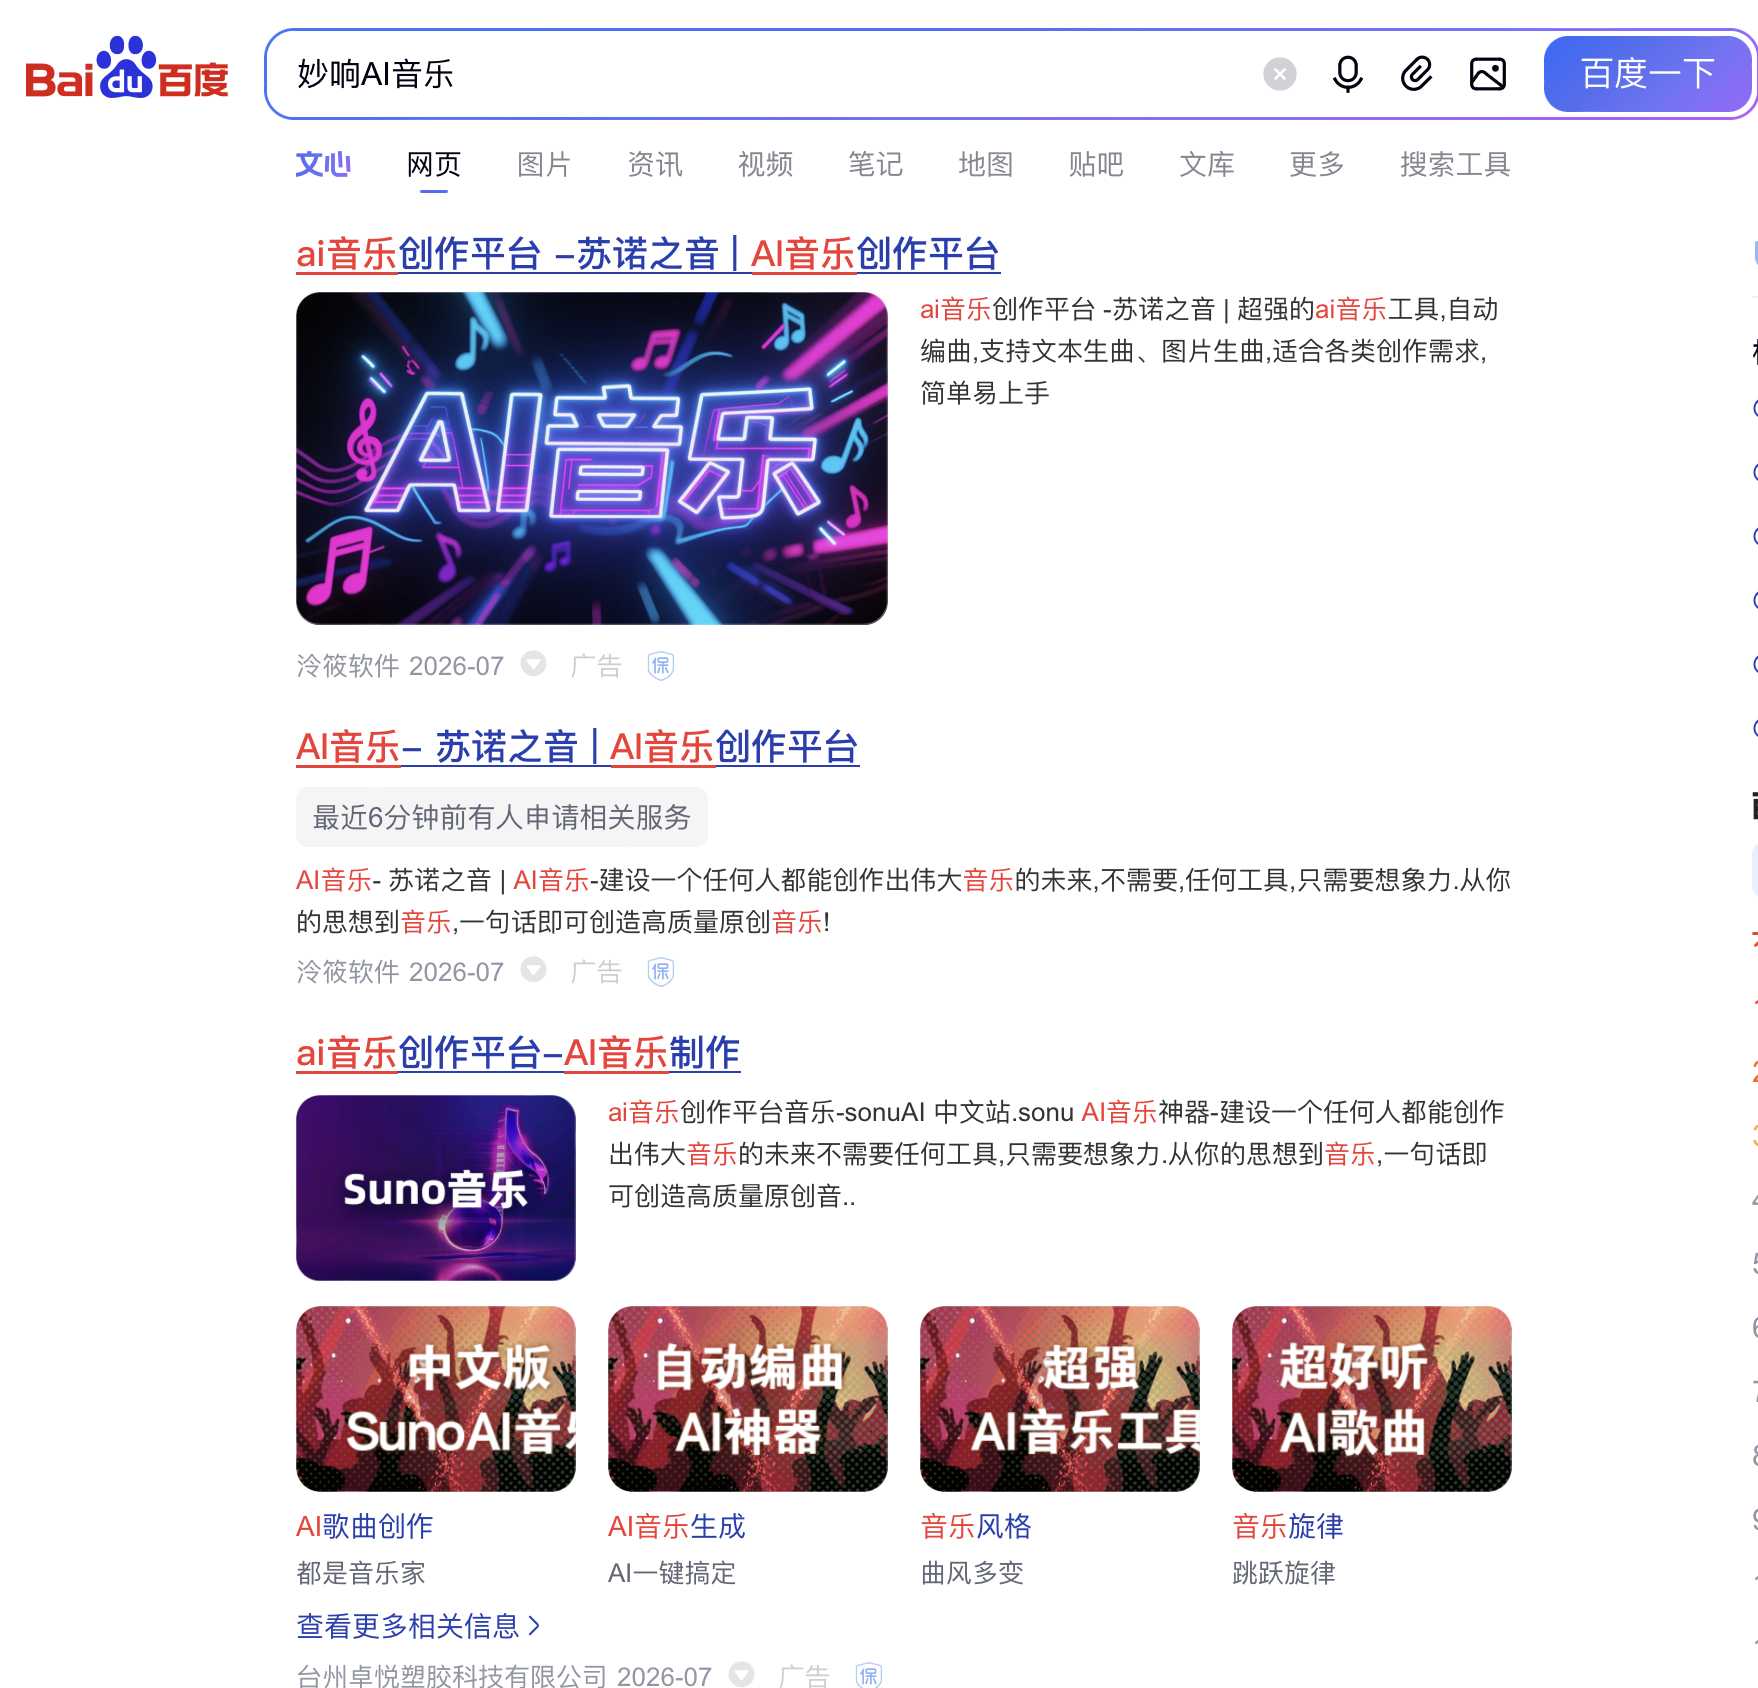Click the AI音乐生成 link
1758x1688 pixels.
[x=677, y=1526]
